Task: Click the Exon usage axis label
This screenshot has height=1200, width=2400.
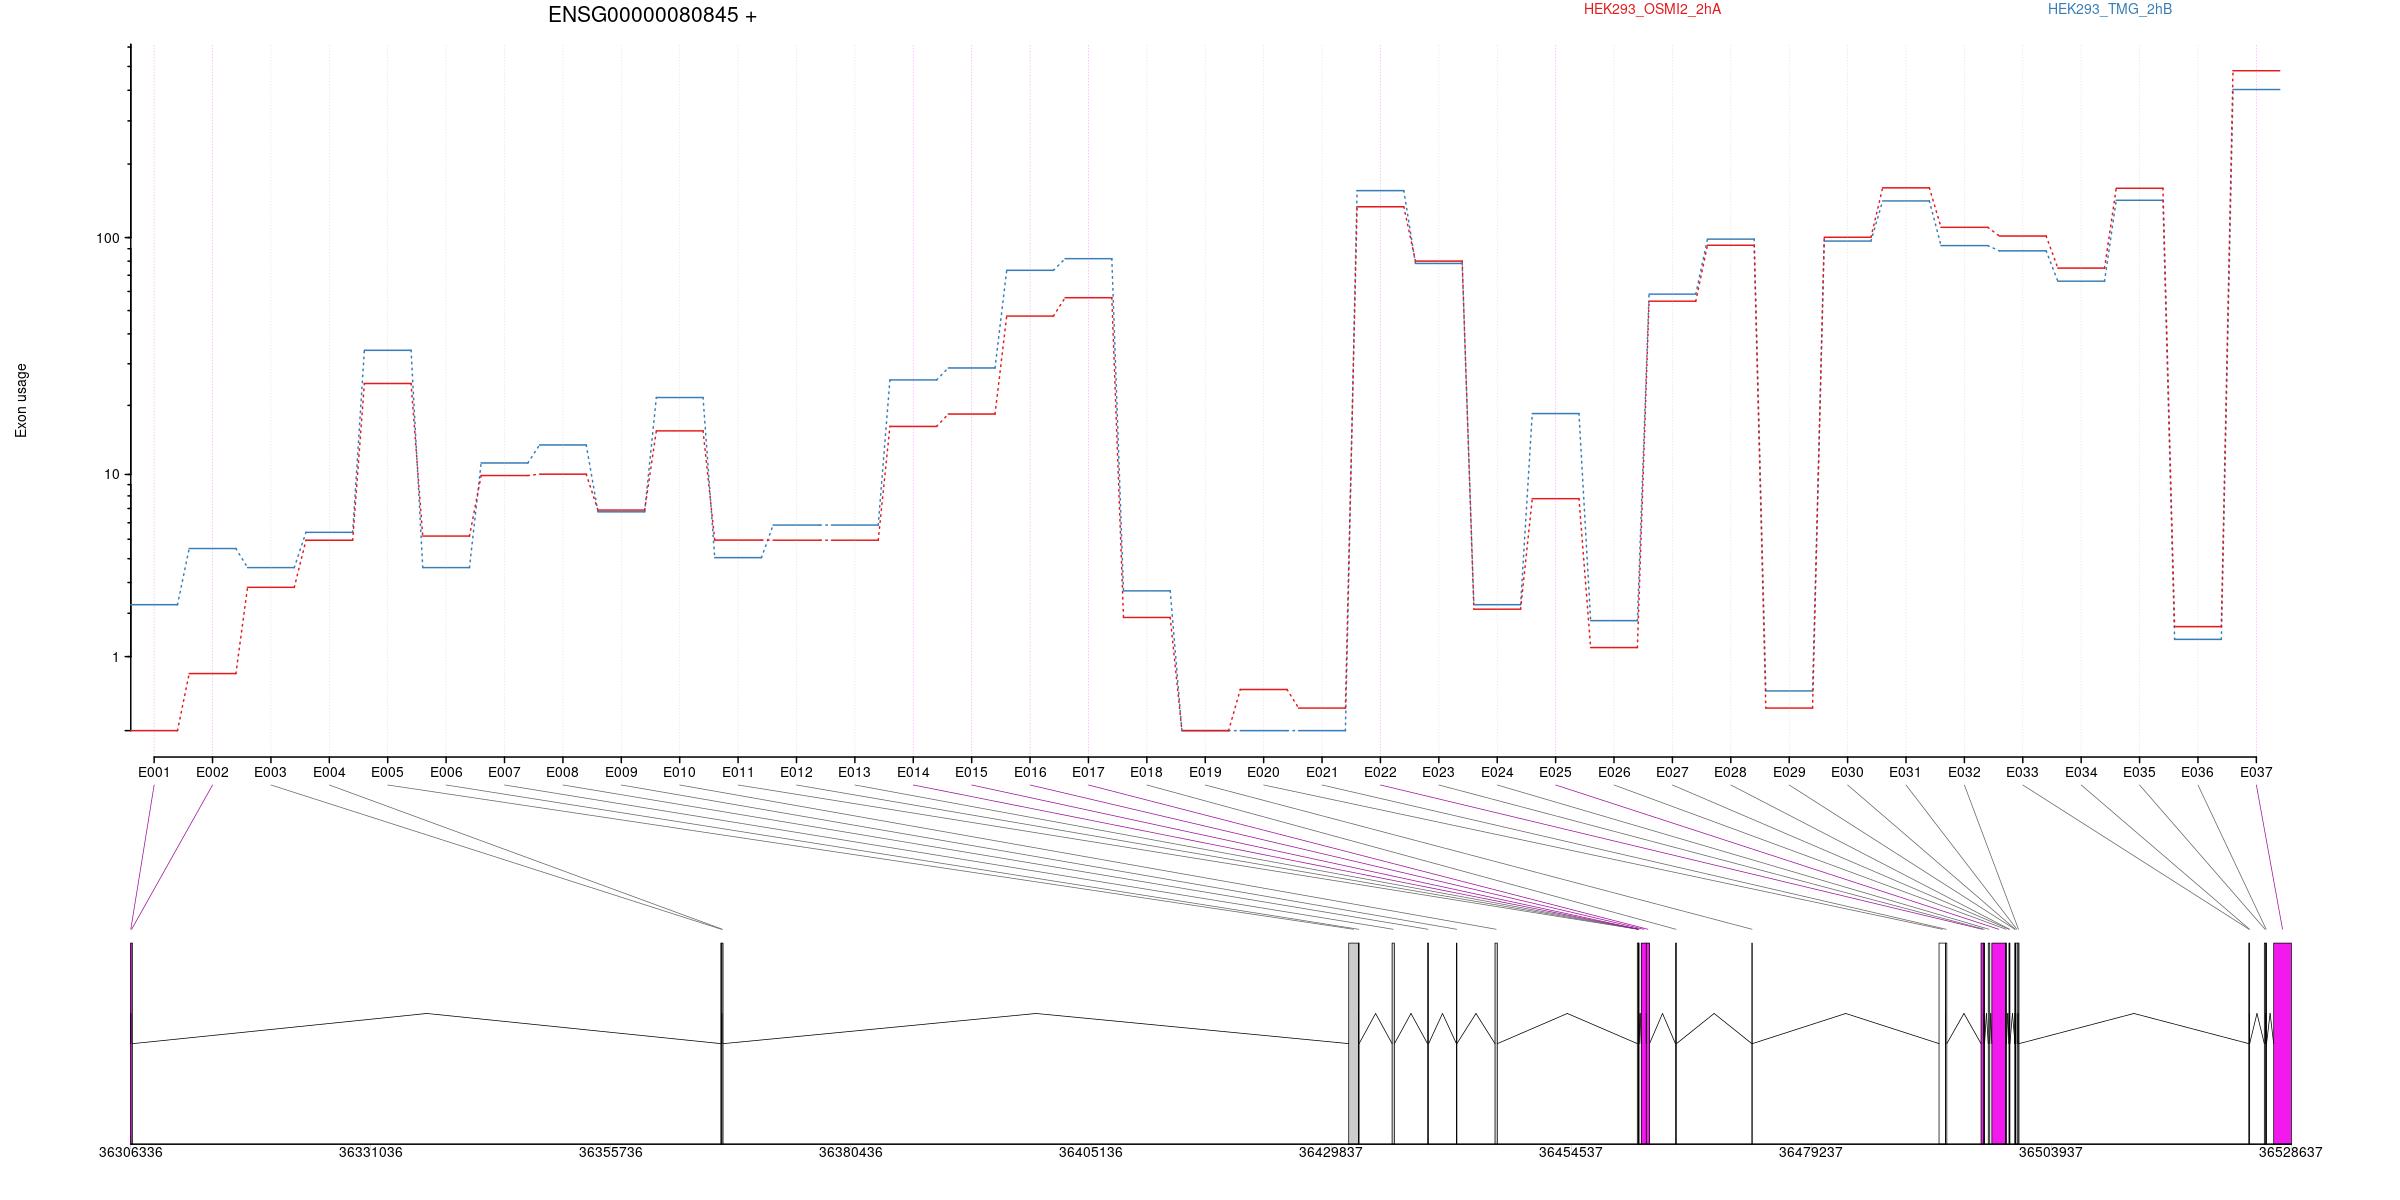Action: click(21, 400)
